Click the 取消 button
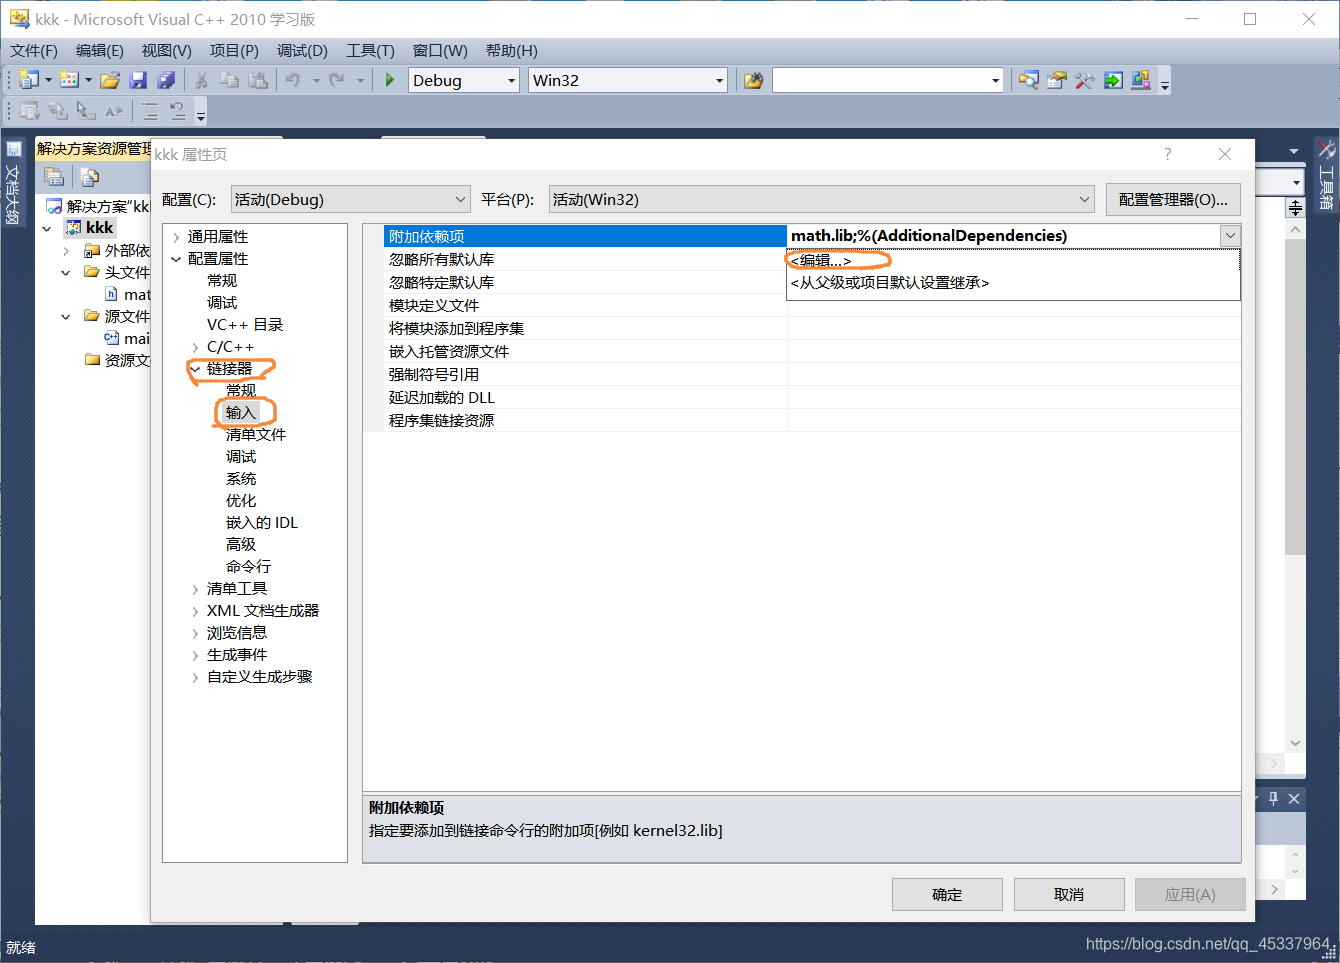Image resolution: width=1340 pixels, height=963 pixels. (1069, 894)
